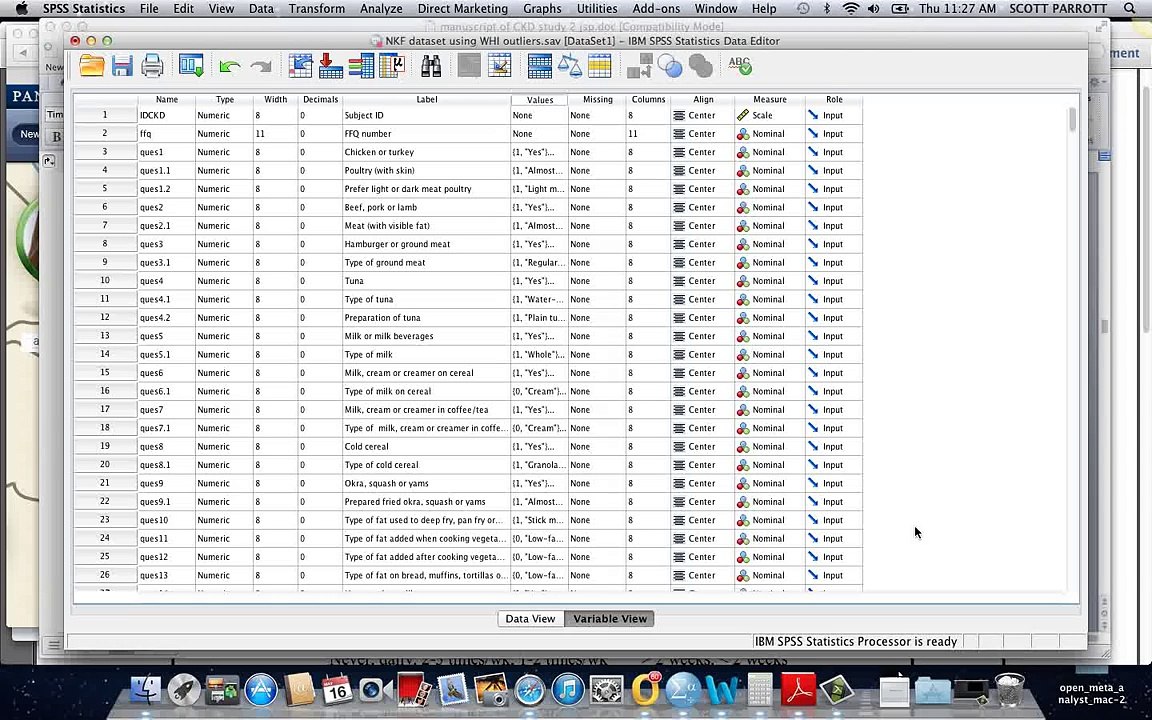Image resolution: width=1152 pixels, height=720 pixels.
Task: Click label 'Hamburger or ground meat'
Action: pyautogui.click(x=397, y=244)
